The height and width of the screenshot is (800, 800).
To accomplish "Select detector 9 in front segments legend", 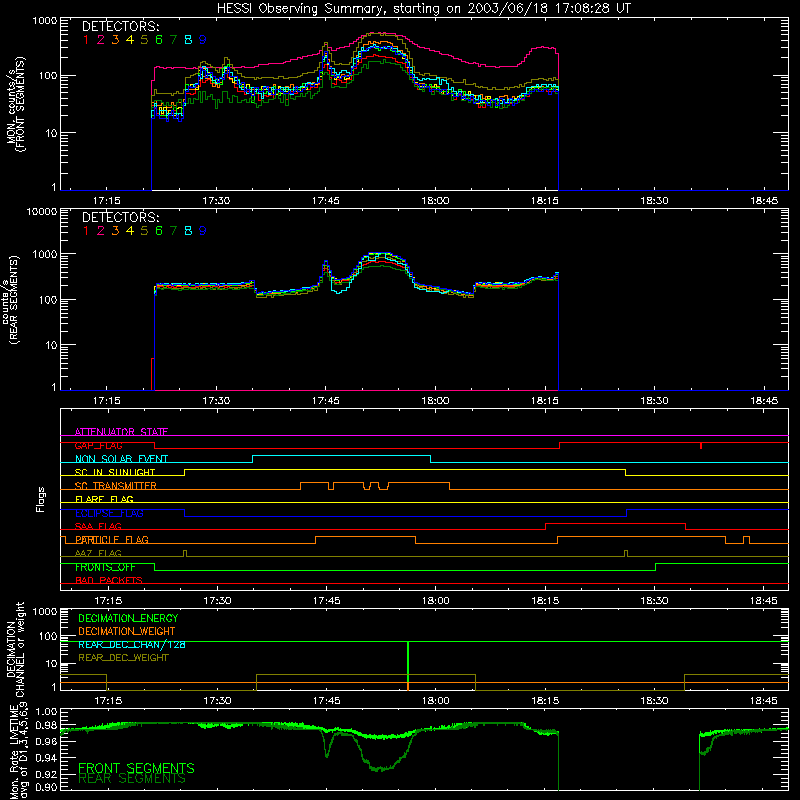I will tap(203, 40).
